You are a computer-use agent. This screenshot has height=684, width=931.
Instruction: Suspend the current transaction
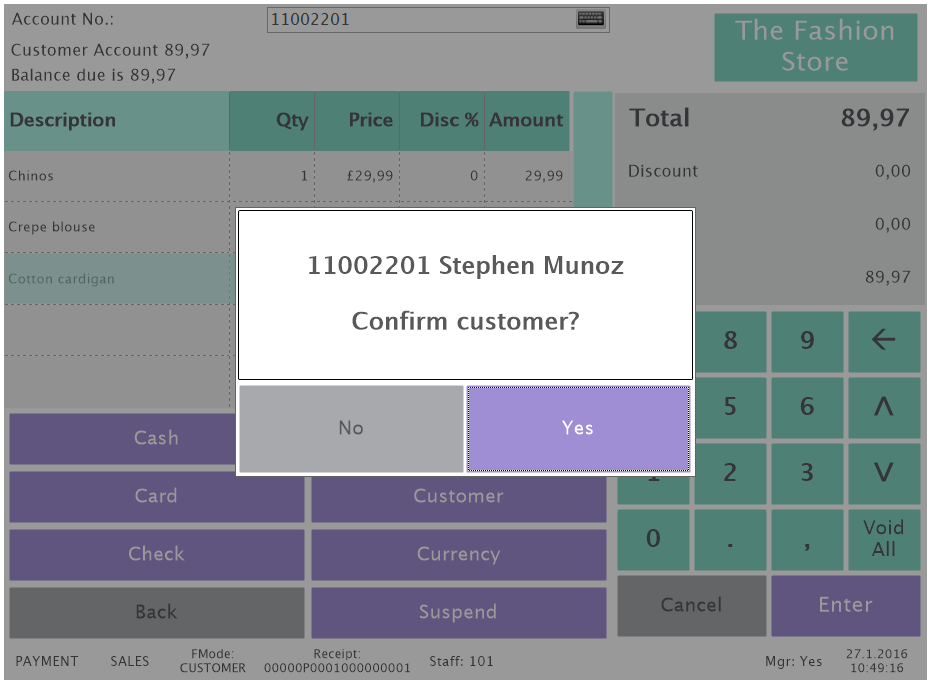(x=458, y=613)
